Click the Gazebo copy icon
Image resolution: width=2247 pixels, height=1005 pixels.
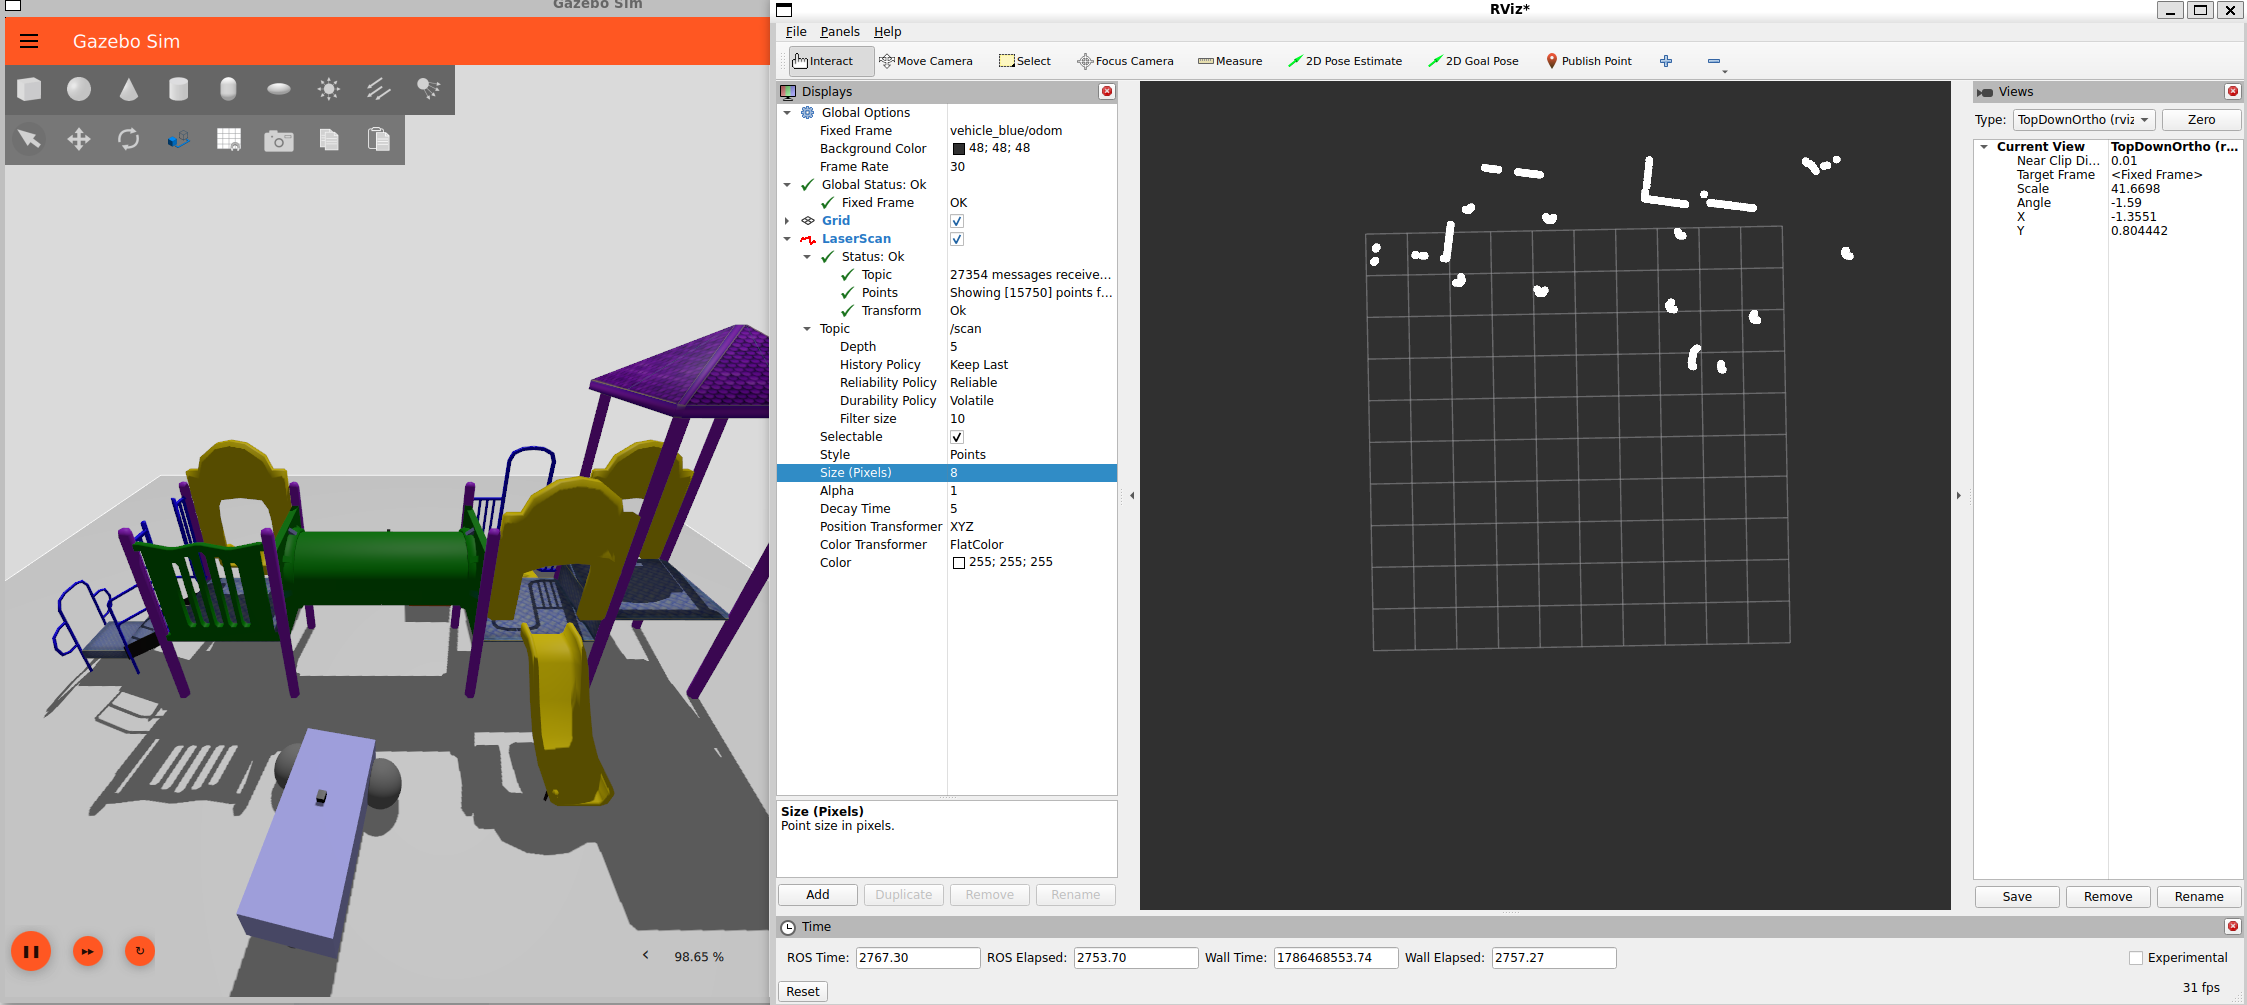coord(329,139)
